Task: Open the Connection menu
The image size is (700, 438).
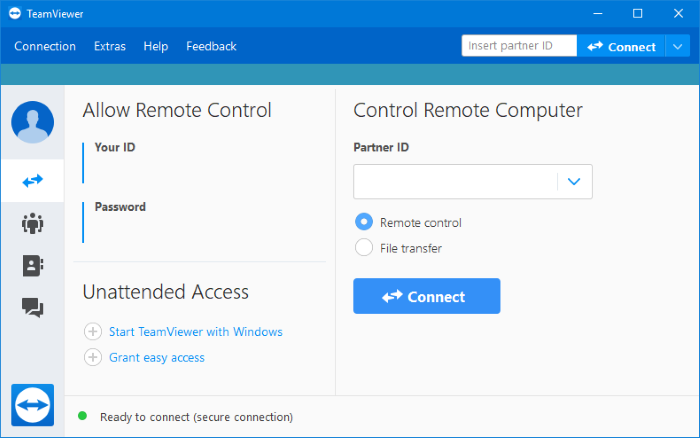Action: coord(45,46)
